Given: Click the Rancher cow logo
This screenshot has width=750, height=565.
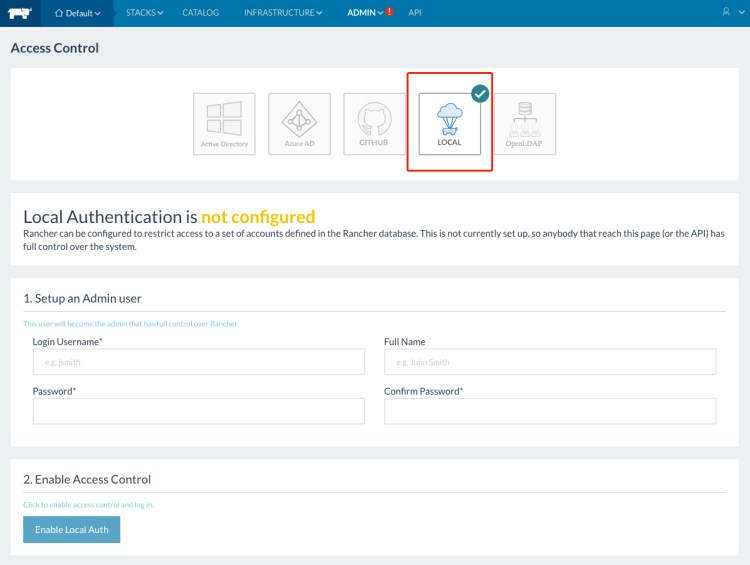Looking at the screenshot, I should point(20,13).
